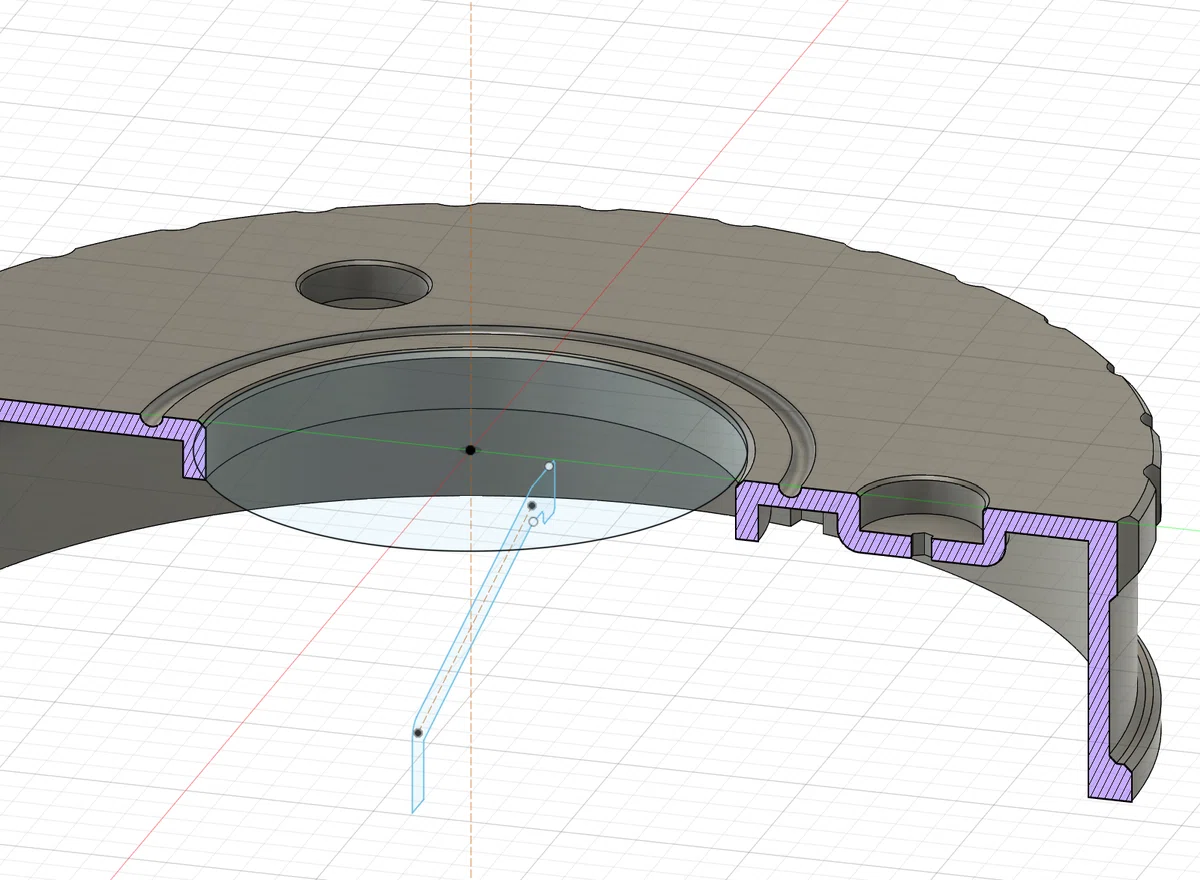Select the black sketch point at profile bottom bend

click(x=418, y=734)
